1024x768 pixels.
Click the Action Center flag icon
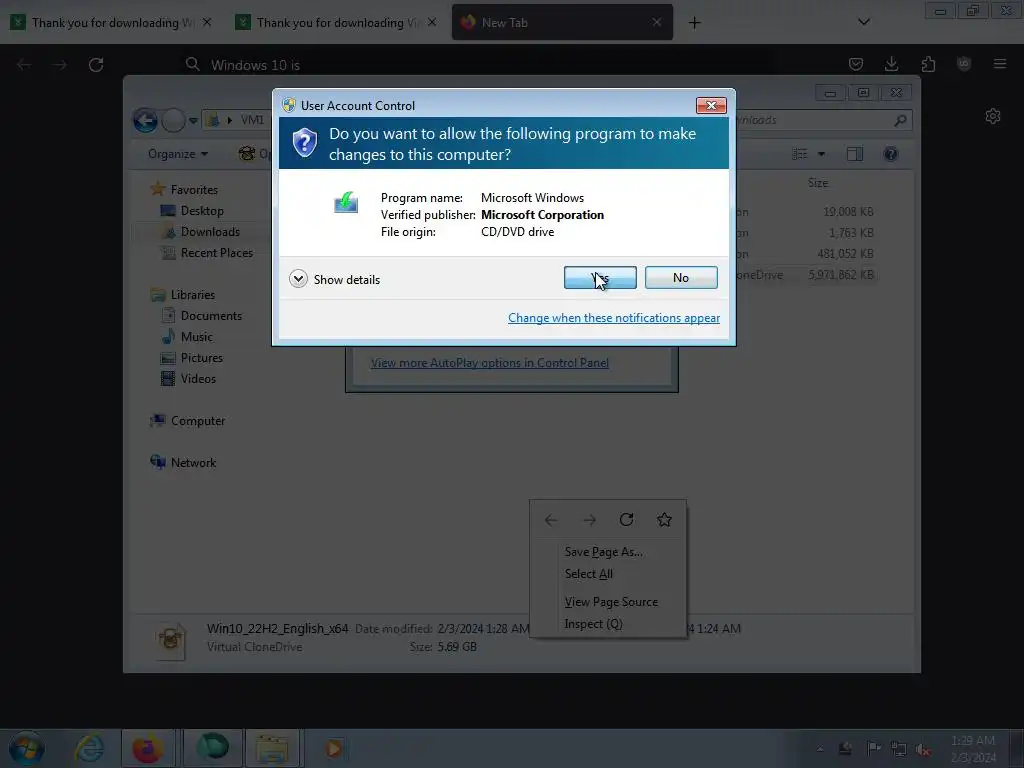pos(872,748)
